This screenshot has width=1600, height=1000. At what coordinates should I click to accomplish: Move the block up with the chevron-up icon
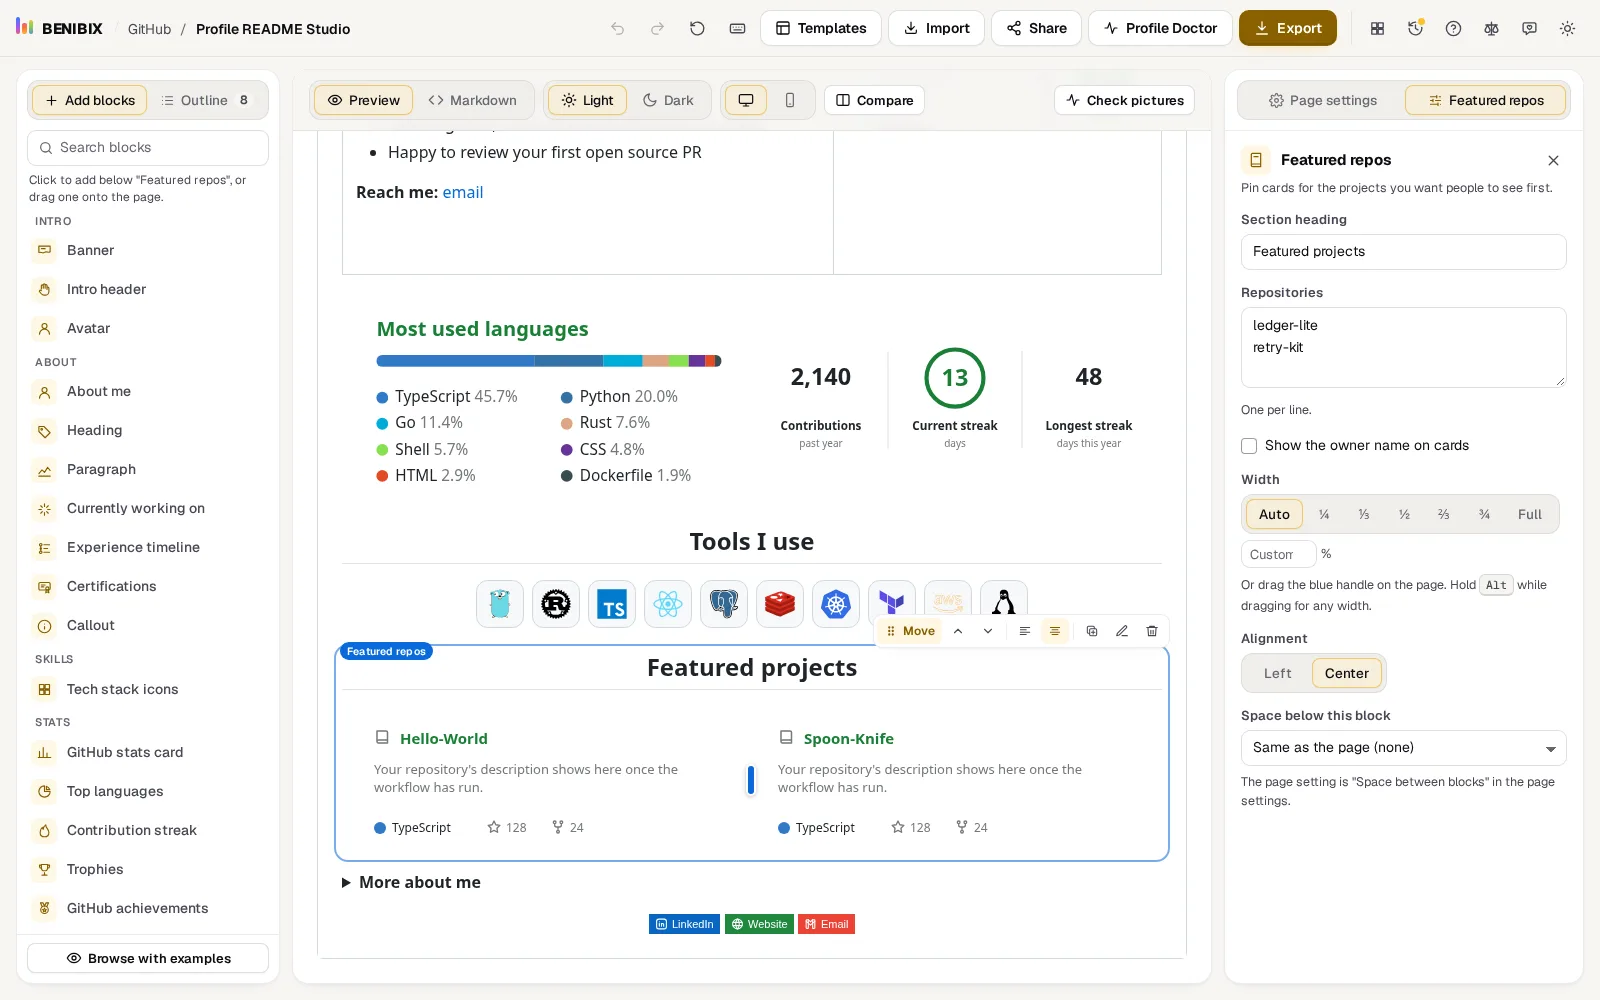point(958,631)
